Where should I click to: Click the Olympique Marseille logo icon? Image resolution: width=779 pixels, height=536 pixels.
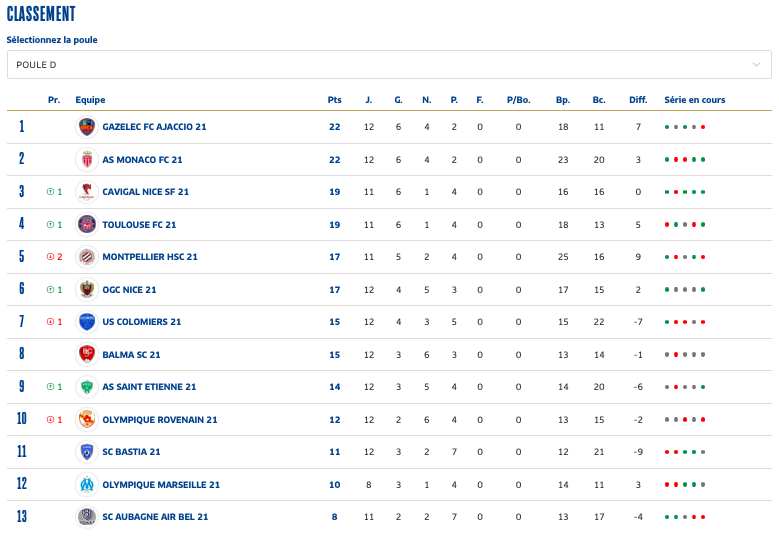87,485
